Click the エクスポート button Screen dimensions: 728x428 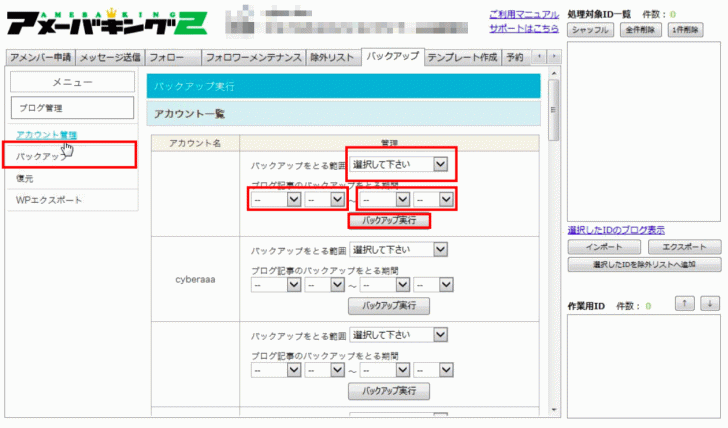click(684, 247)
